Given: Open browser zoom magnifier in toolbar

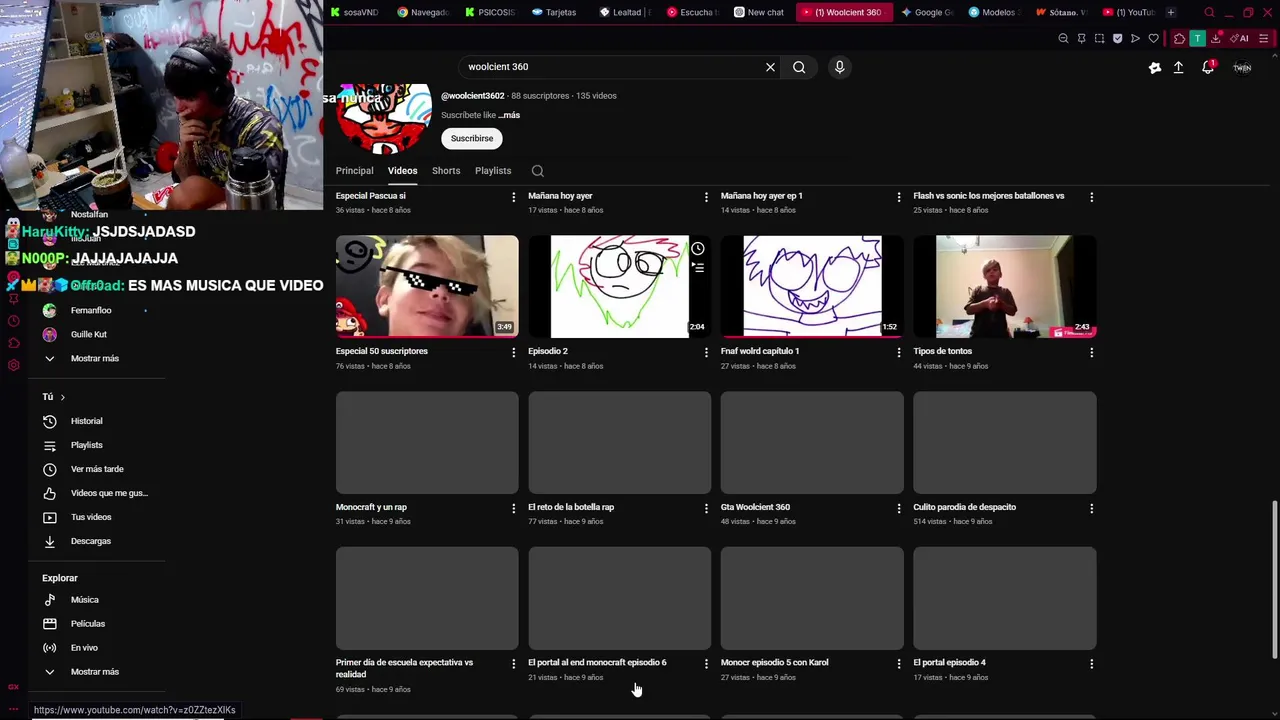Looking at the screenshot, I should click(1063, 39).
